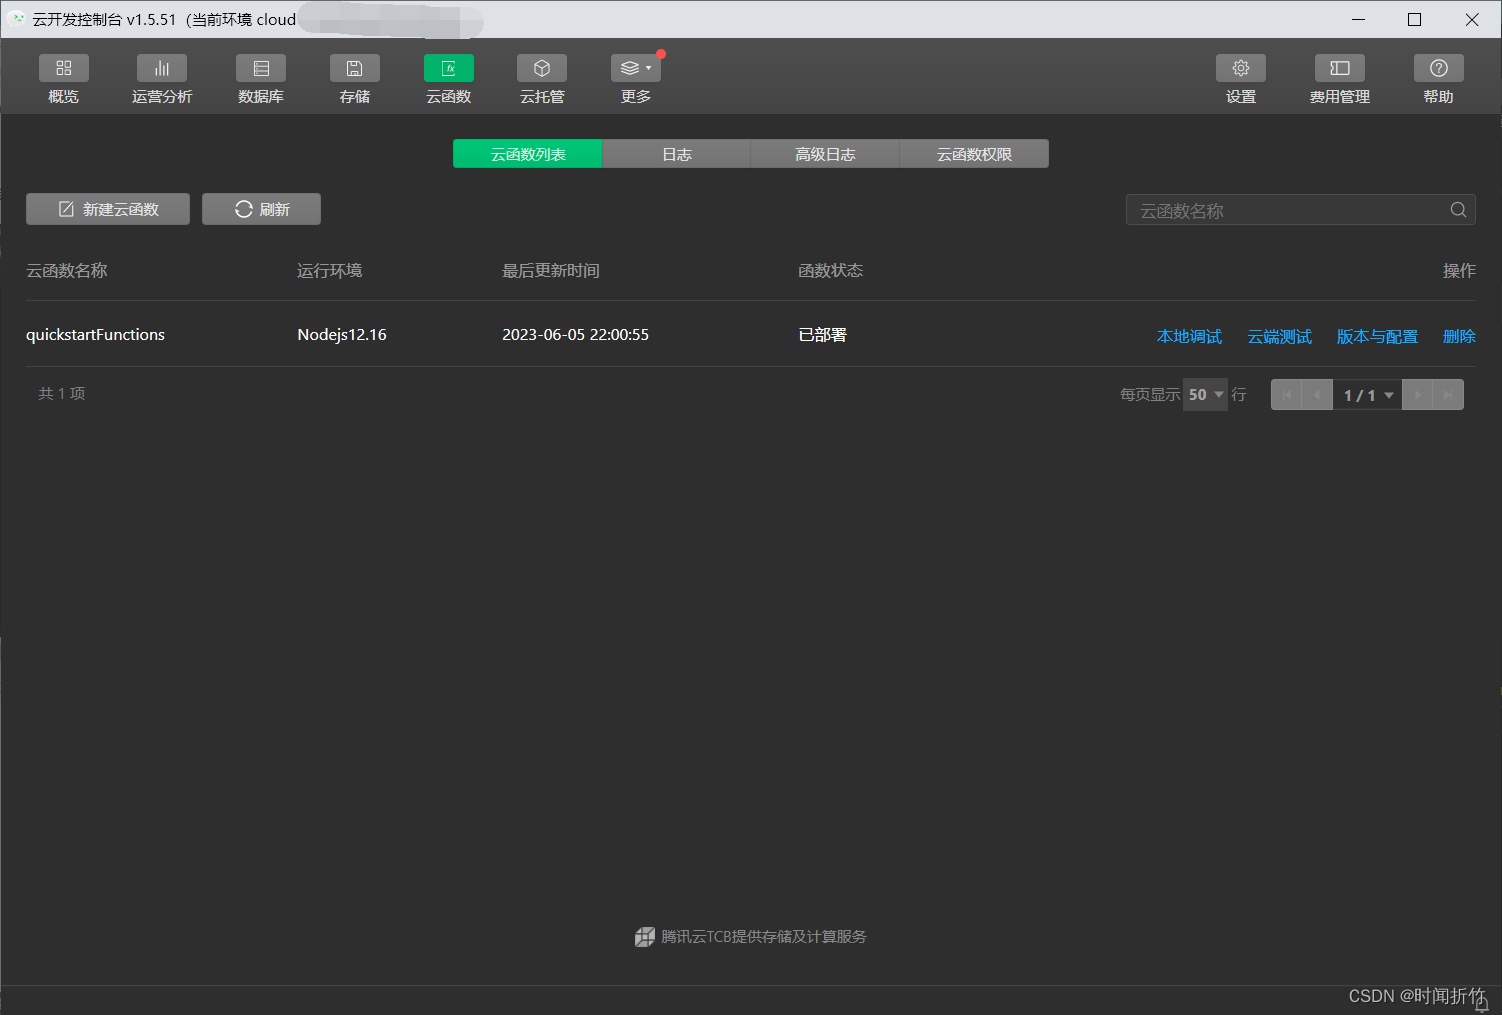Click 本地调试 for quickstartFunctions
Screen dimensions: 1502x1015
pyautogui.click(x=1189, y=336)
